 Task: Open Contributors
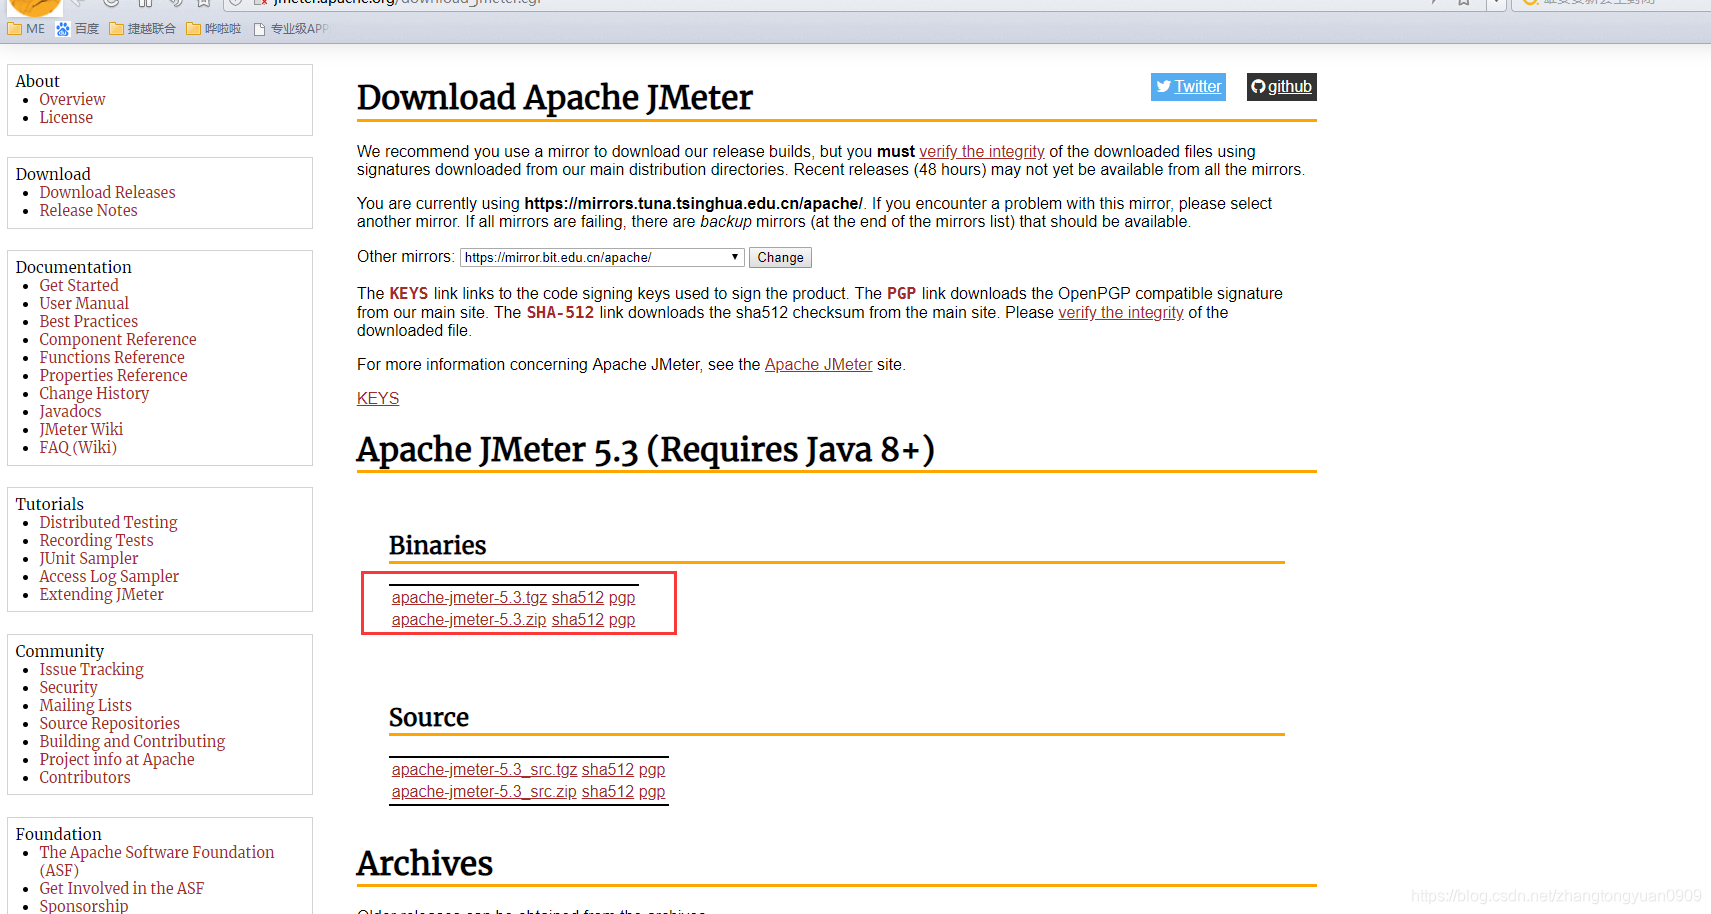click(85, 778)
